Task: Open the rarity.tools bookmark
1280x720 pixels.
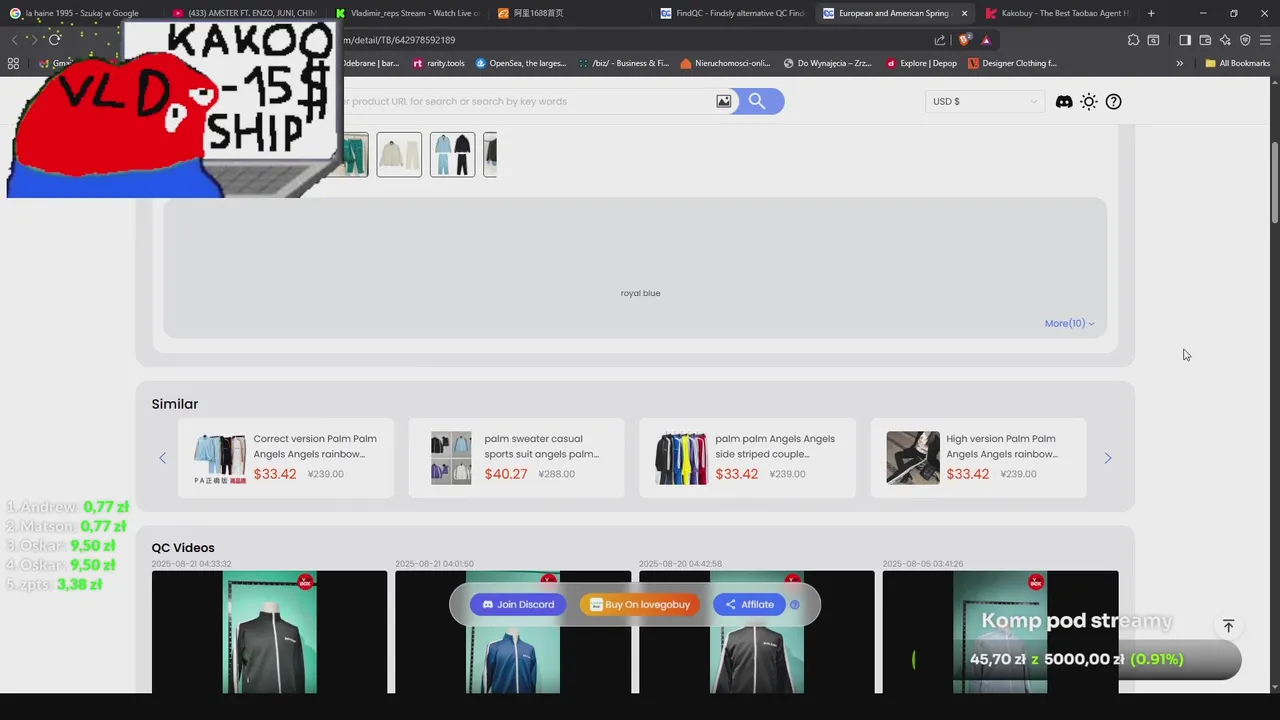Action: coord(439,63)
